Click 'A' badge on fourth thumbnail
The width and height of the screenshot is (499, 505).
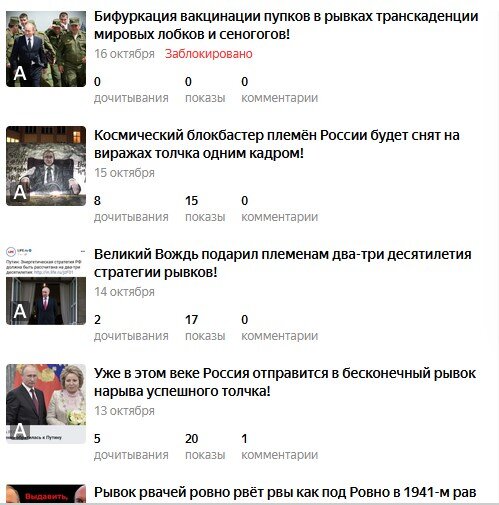click(20, 430)
